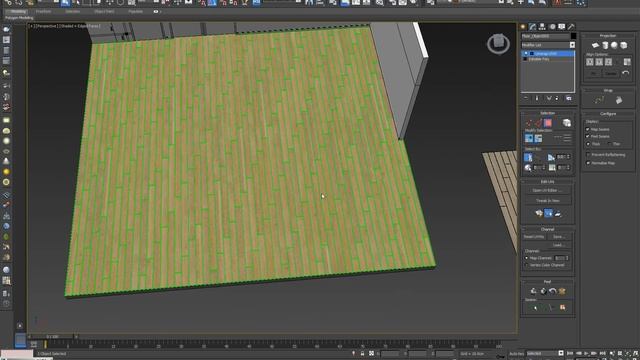Select Polygon sub-object mode
Viewport: 640px width, 360px height.
pyautogui.click(x=548, y=123)
